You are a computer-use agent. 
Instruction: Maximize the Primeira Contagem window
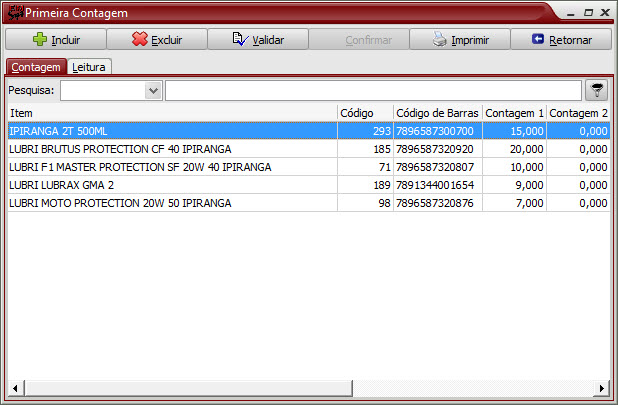pyautogui.click(x=588, y=13)
